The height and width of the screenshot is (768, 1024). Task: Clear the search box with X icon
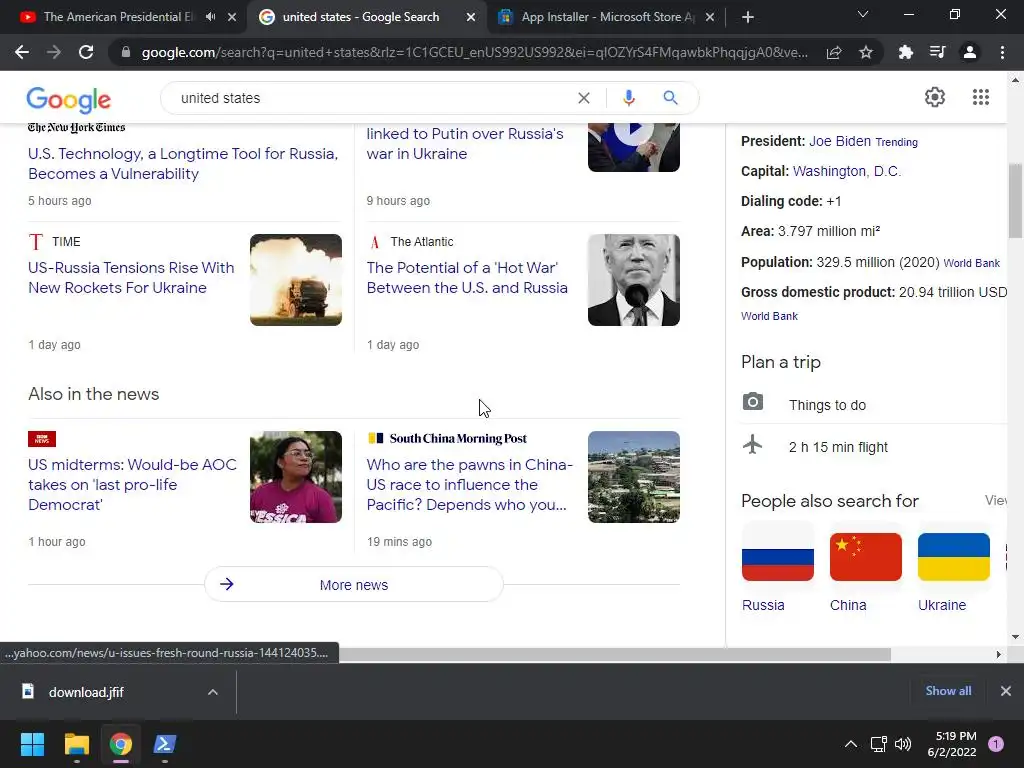(x=584, y=98)
